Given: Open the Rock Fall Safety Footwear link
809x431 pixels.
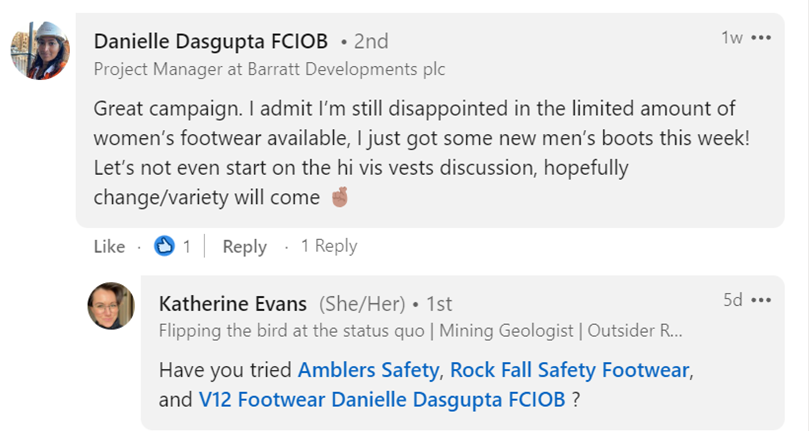Looking at the screenshot, I should click(569, 370).
